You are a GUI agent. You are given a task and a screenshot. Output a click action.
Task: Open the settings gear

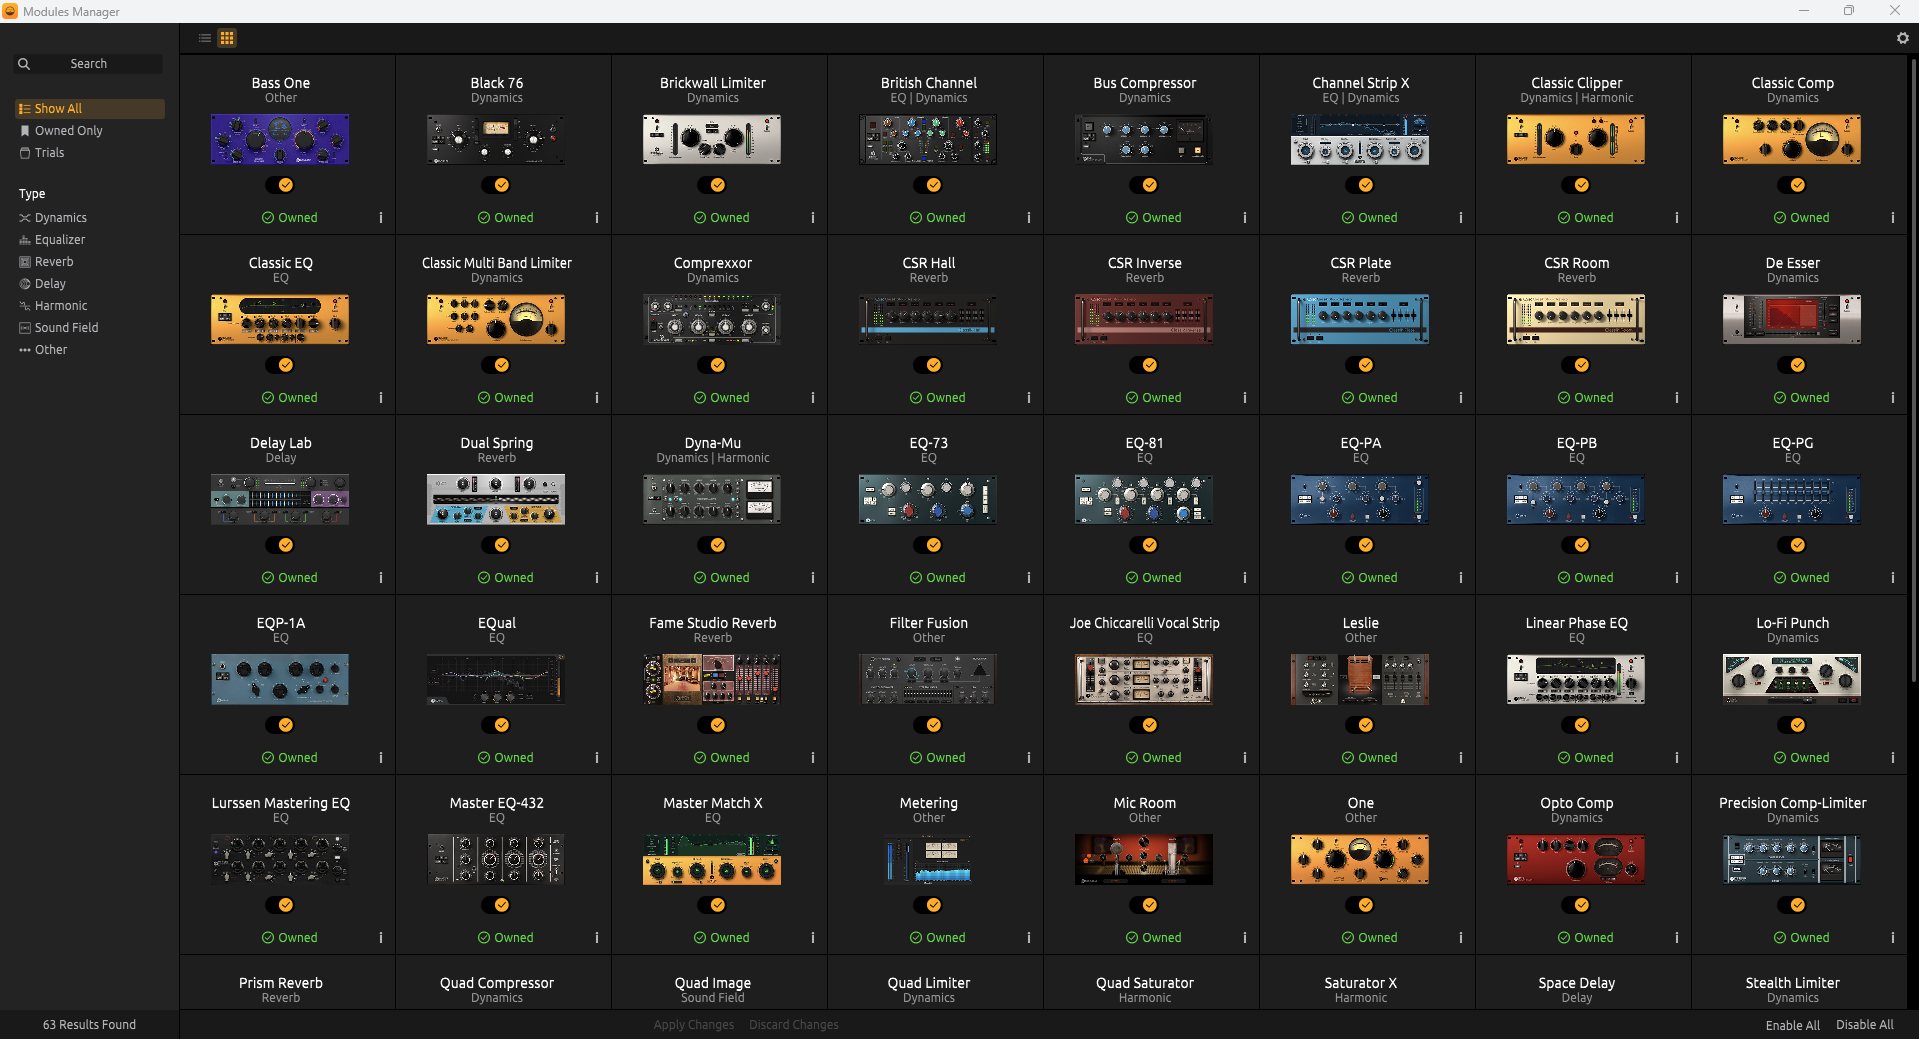[x=1902, y=38]
